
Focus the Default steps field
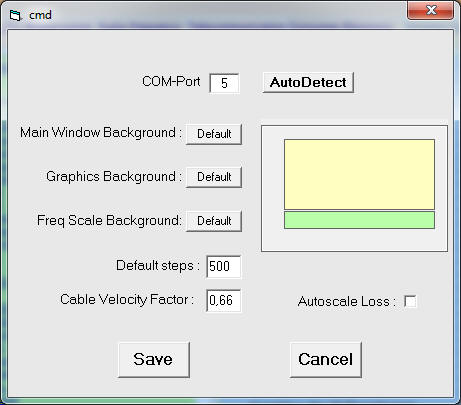(223, 266)
